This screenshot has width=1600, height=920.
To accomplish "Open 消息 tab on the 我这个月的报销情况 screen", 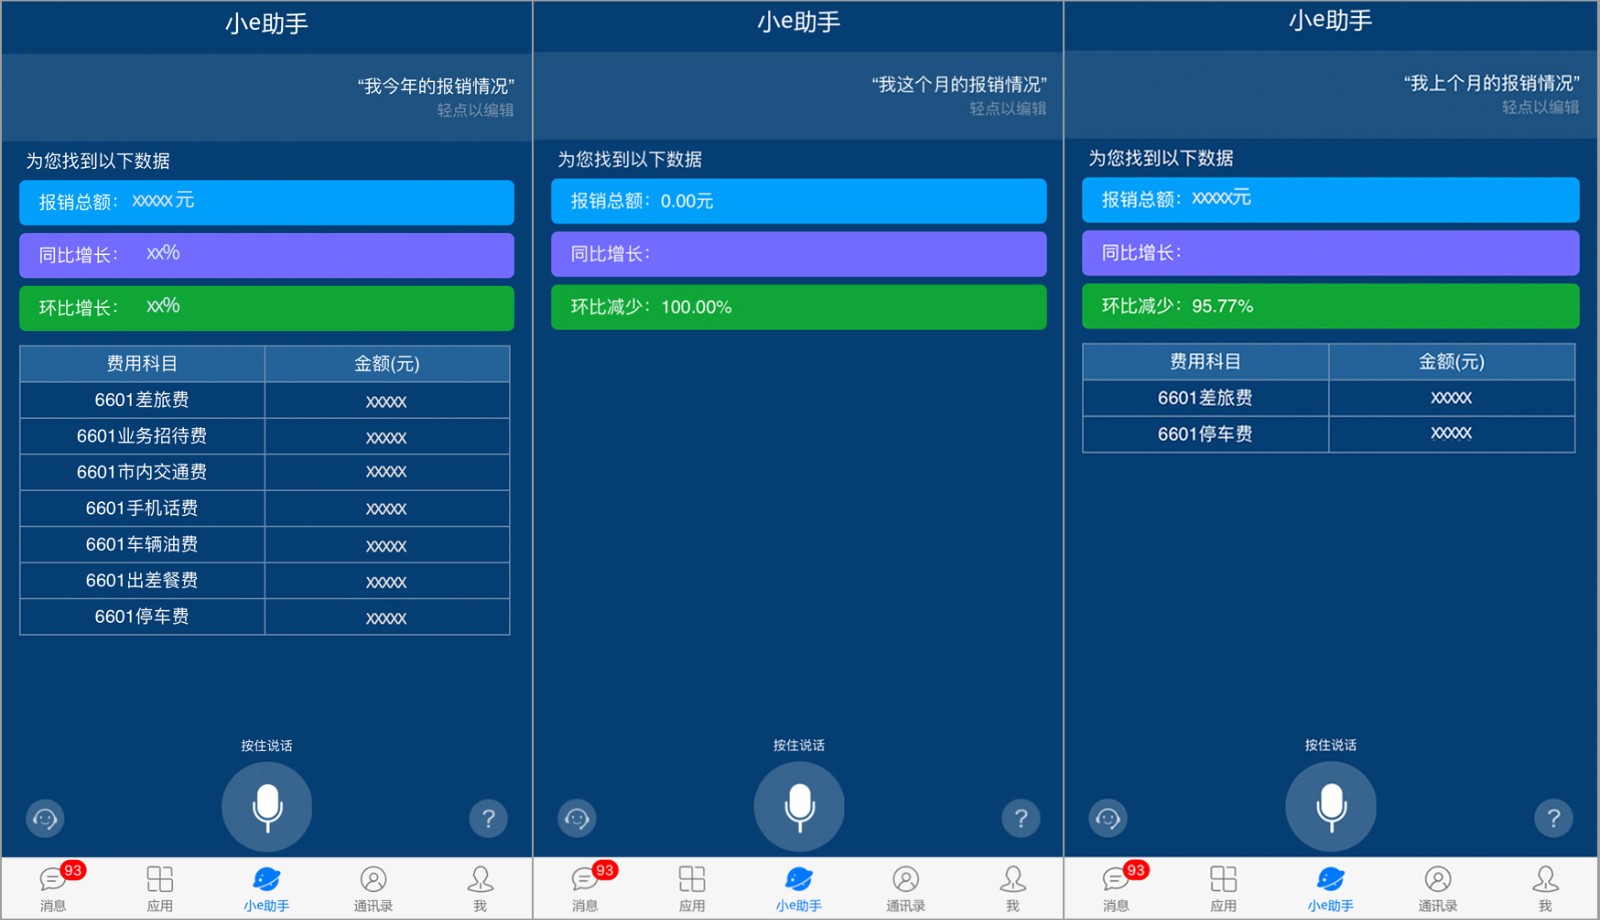I will point(585,887).
